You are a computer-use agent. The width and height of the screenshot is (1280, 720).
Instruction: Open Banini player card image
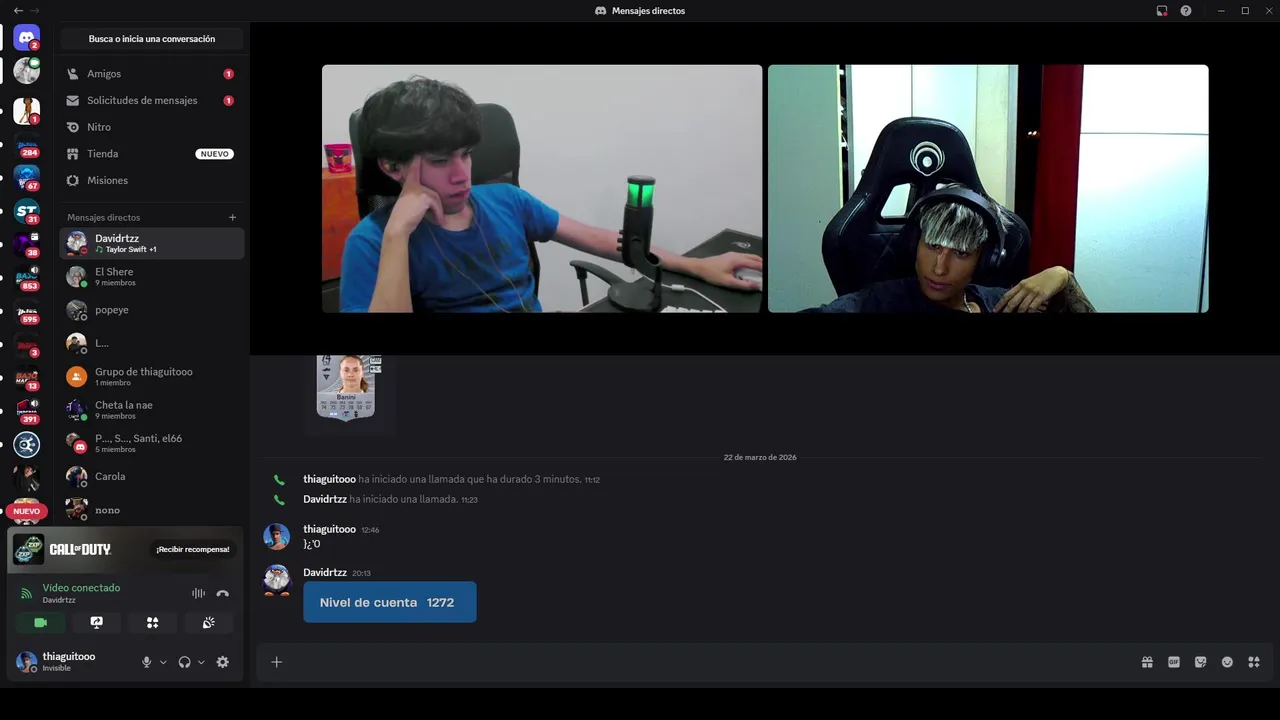[x=346, y=388]
